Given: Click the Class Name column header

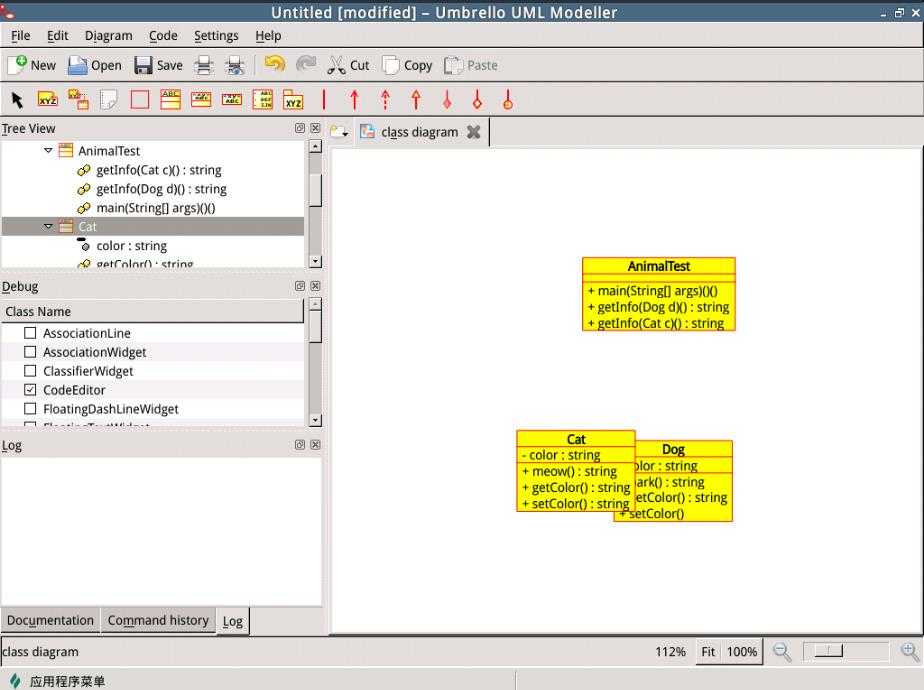Looking at the screenshot, I should (x=153, y=311).
